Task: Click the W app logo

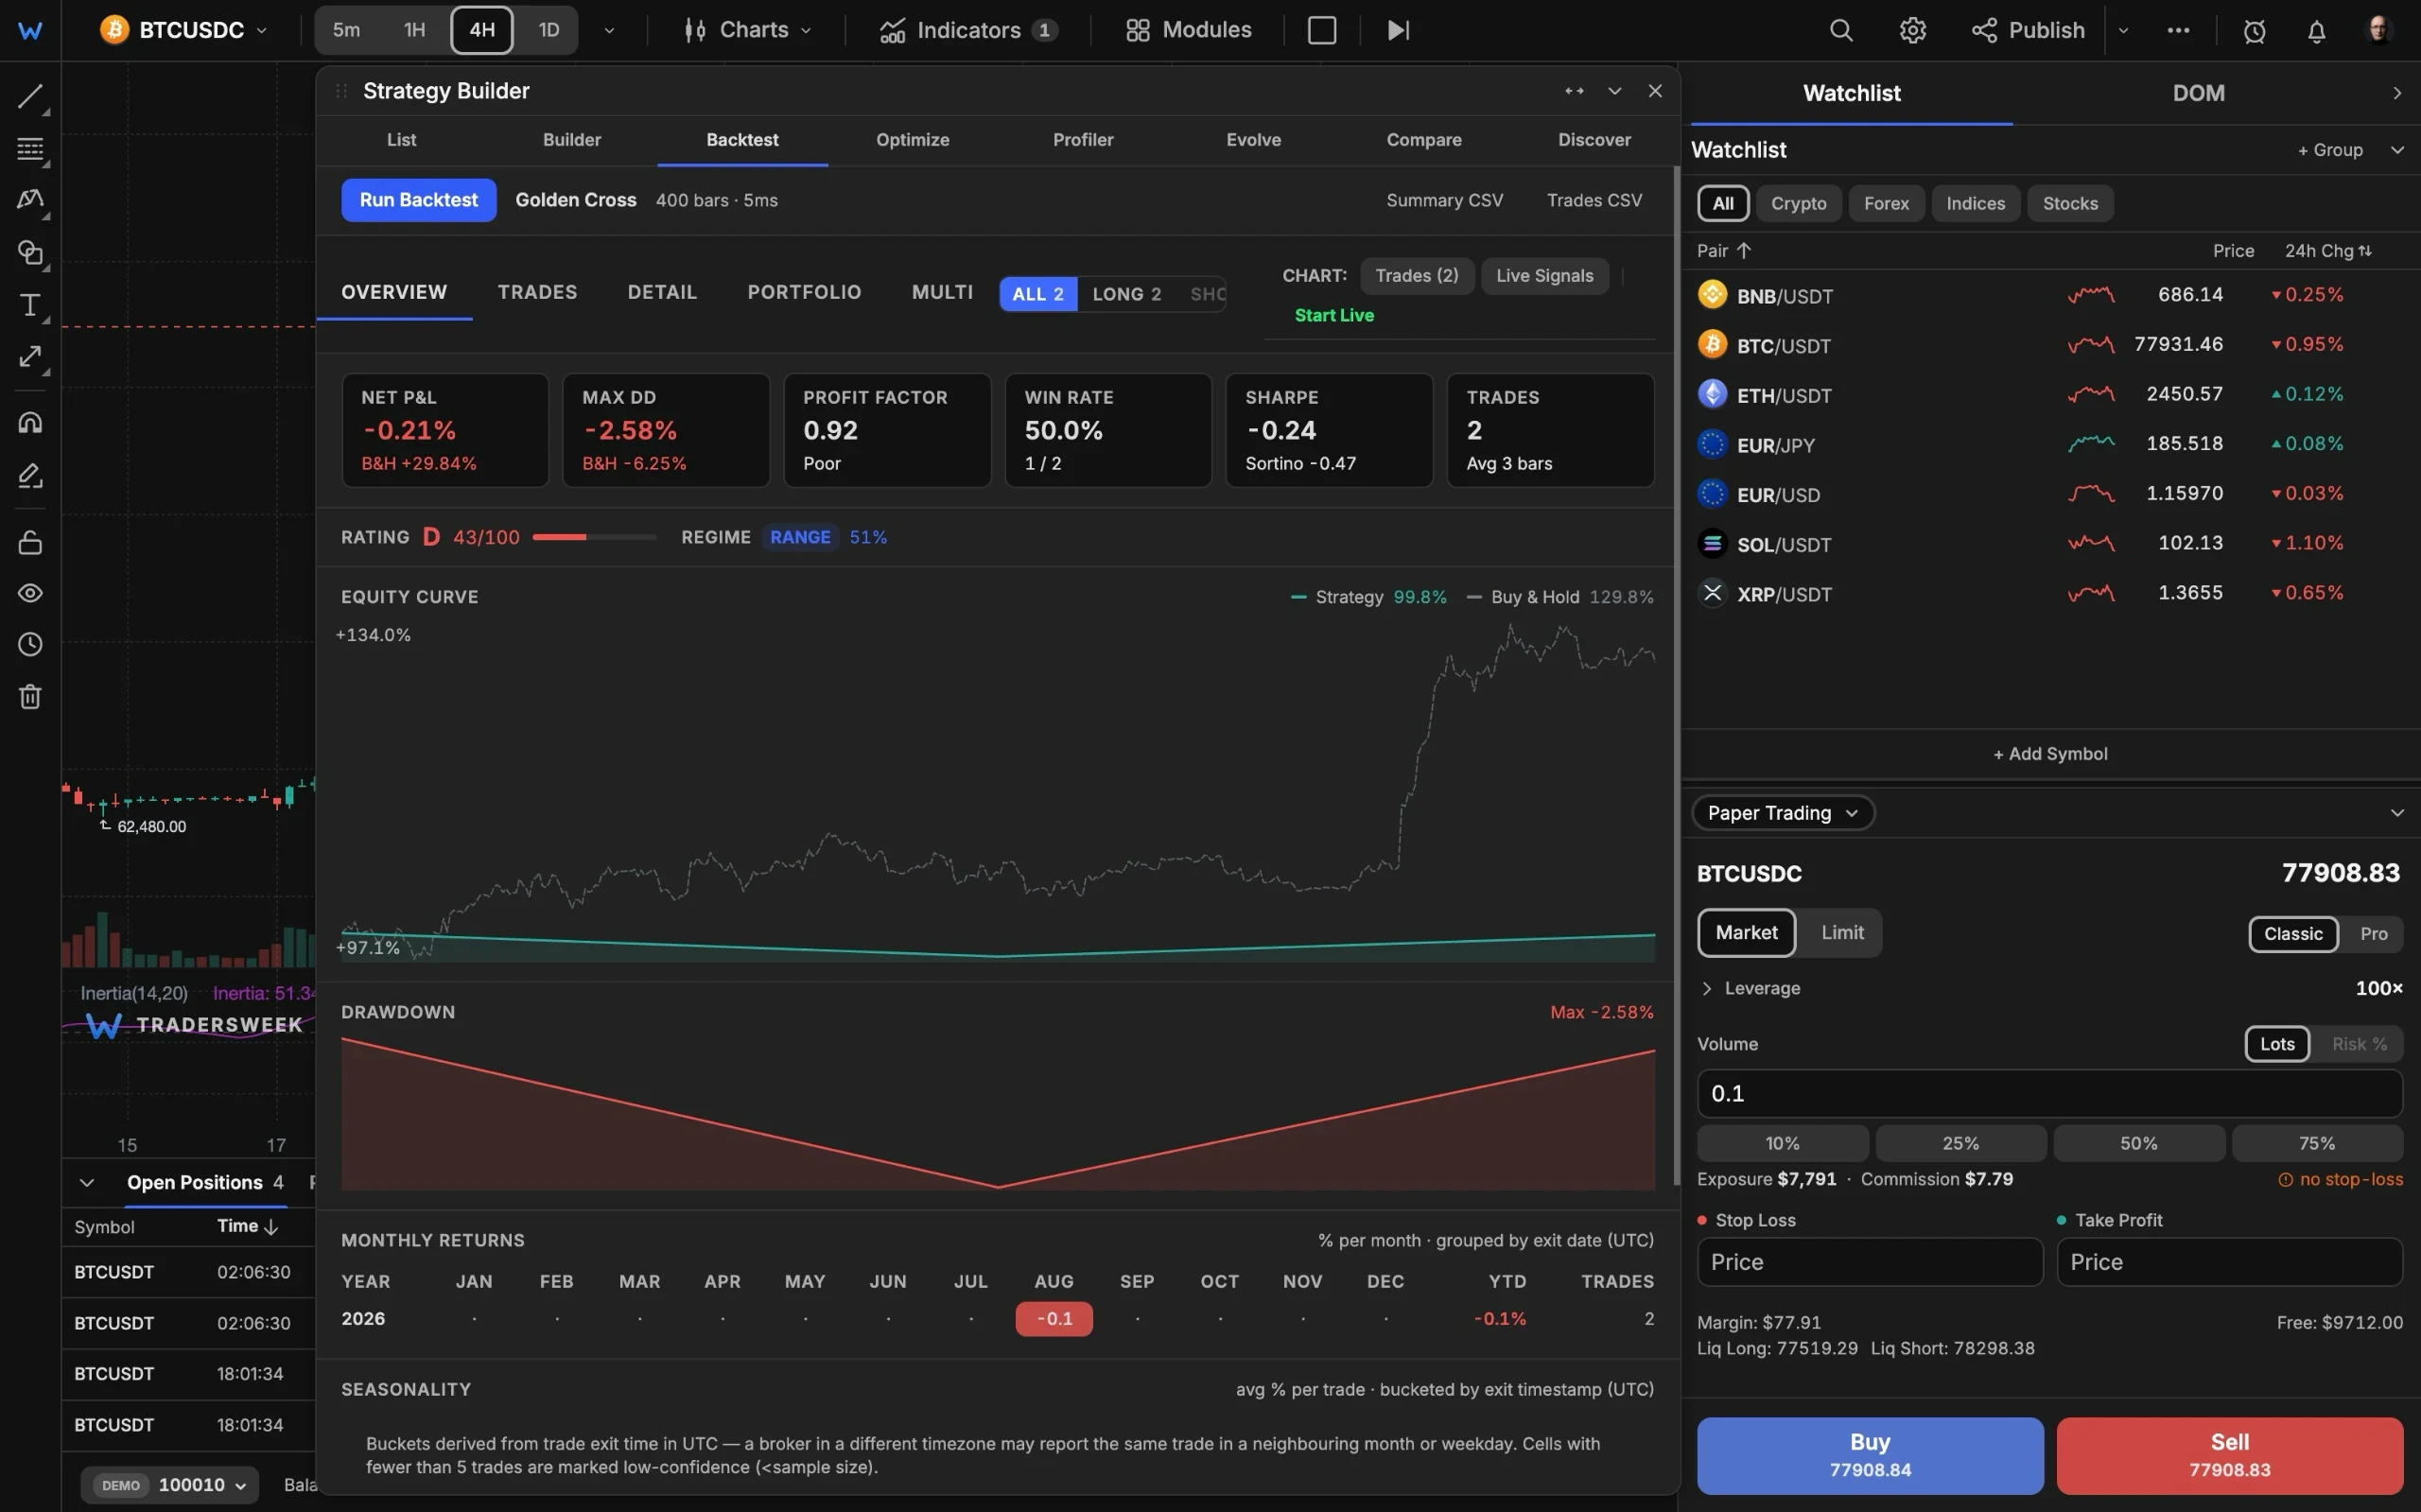Action: point(30,30)
